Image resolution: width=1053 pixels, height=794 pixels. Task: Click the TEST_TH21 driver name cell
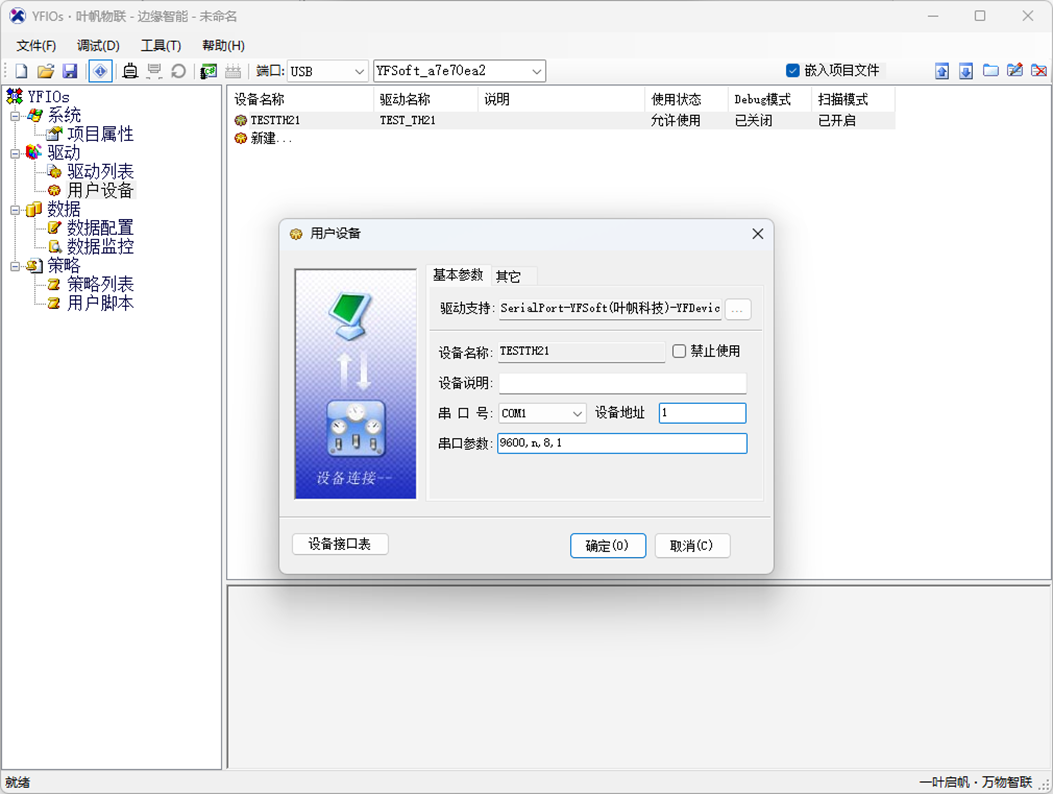(x=408, y=120)
